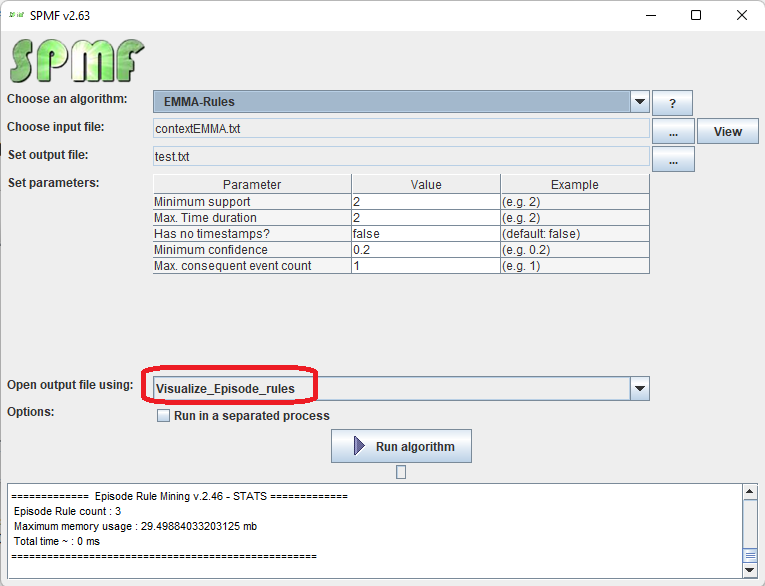Screen dimensions: 765x586
Task: Click the SPMF window title bar icon
Action: pos(17,15)
